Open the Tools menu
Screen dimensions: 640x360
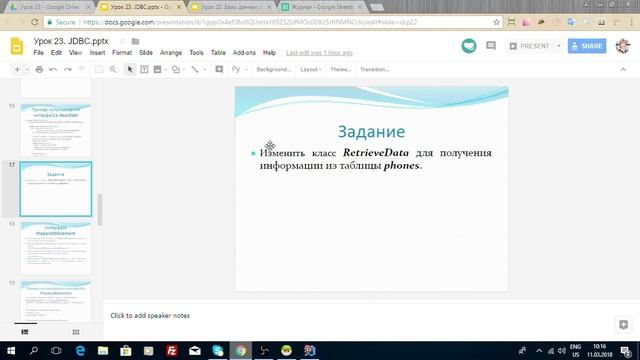(196, 53)
